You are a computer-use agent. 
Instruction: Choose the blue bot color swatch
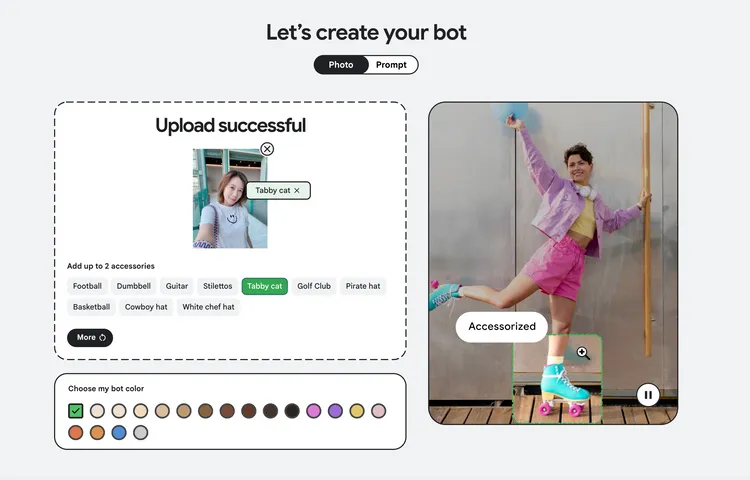(x=119, y=433)
